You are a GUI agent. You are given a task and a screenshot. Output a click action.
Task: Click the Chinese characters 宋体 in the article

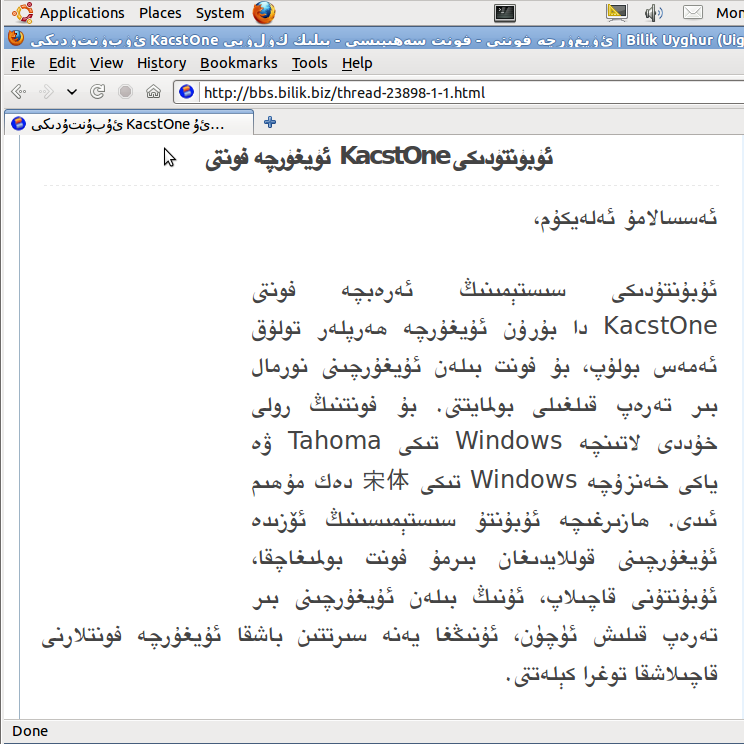[386, 480]
